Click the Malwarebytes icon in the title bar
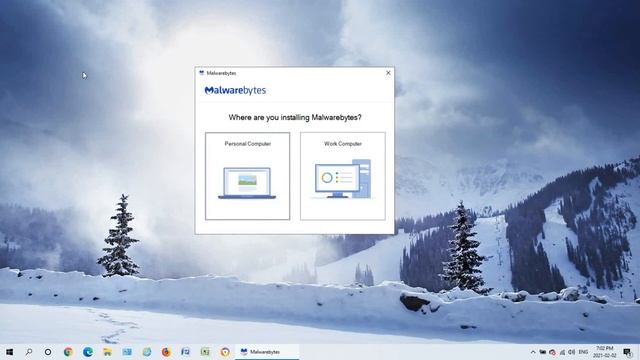The image size is (640, 360). click(x=201, y=73)
